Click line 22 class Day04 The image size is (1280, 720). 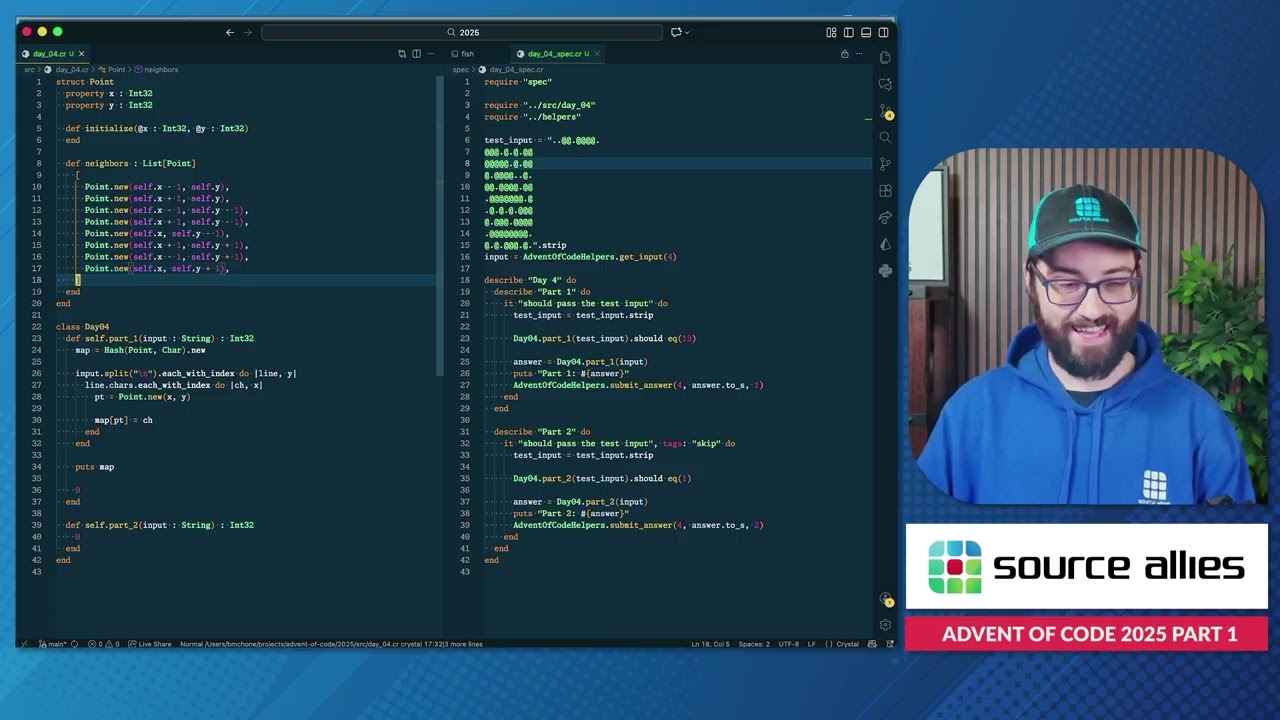82,327
